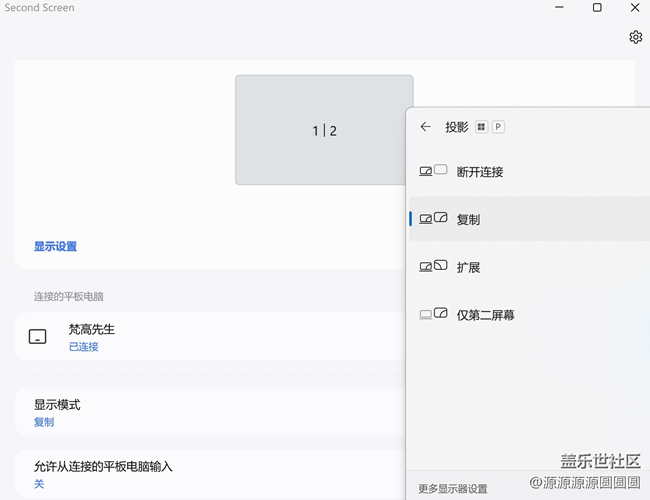Go back using the 投影 panel arrow
The image size is (650, 500).
coord(425,127)
